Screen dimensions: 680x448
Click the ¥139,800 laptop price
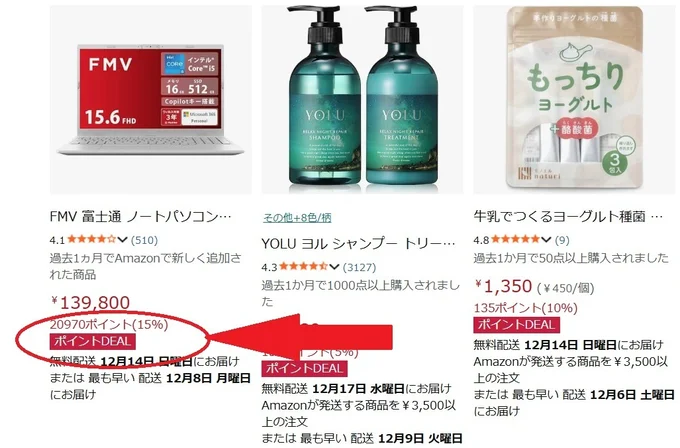(90, 302)
